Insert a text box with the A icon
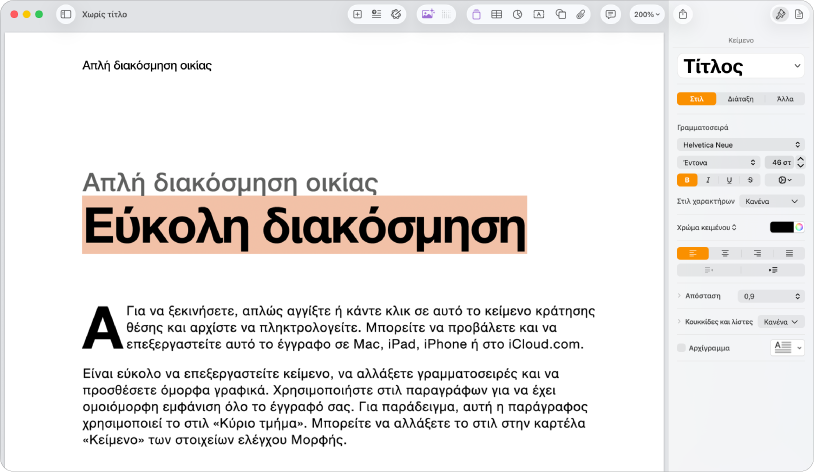This screenshot has height=473, width=814. click(x=539, y=15)
